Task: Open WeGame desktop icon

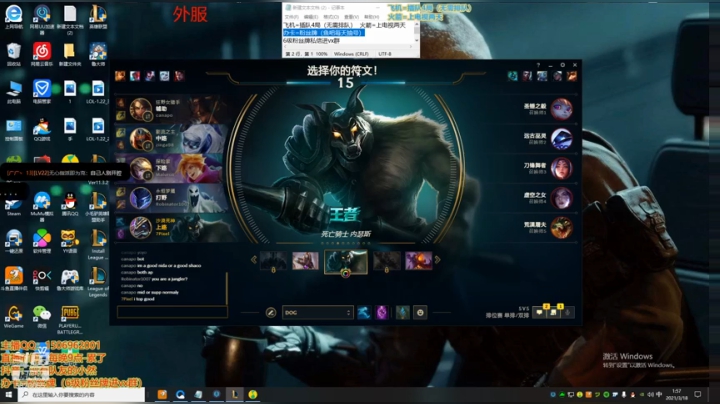Action: point(14,316)
